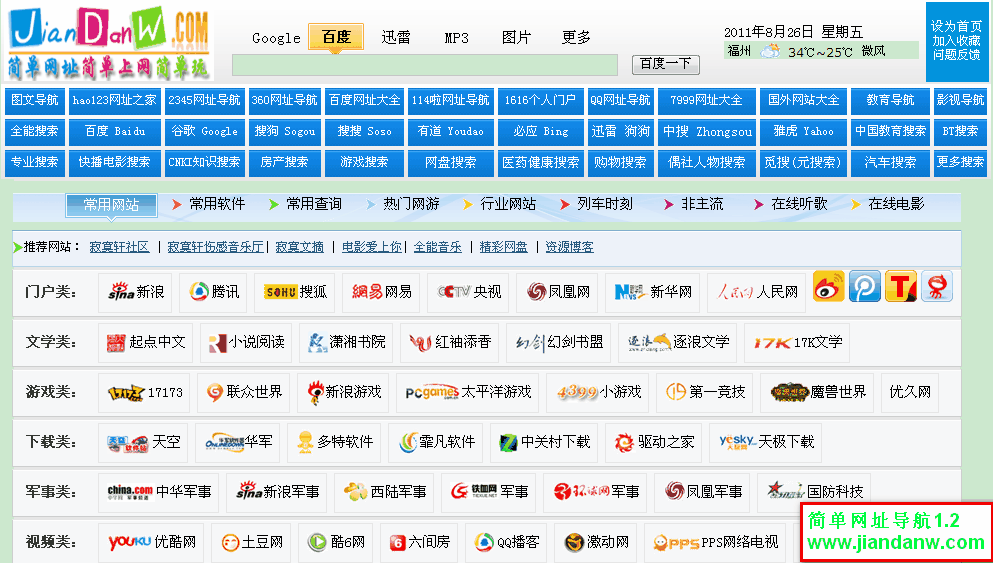Open 17K文学 site

797,343
